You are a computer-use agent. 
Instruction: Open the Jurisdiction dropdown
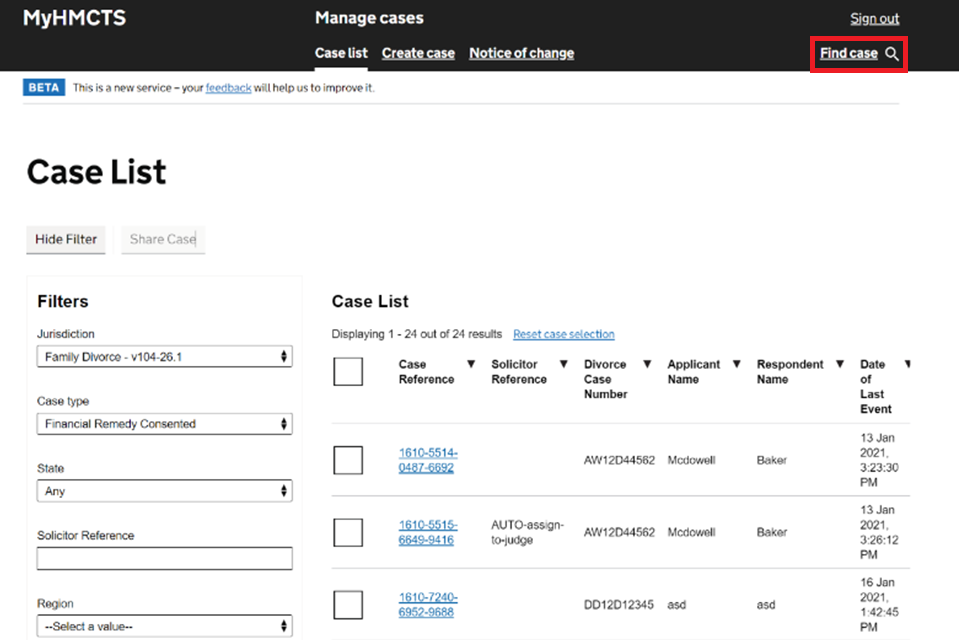pos(164,357)
